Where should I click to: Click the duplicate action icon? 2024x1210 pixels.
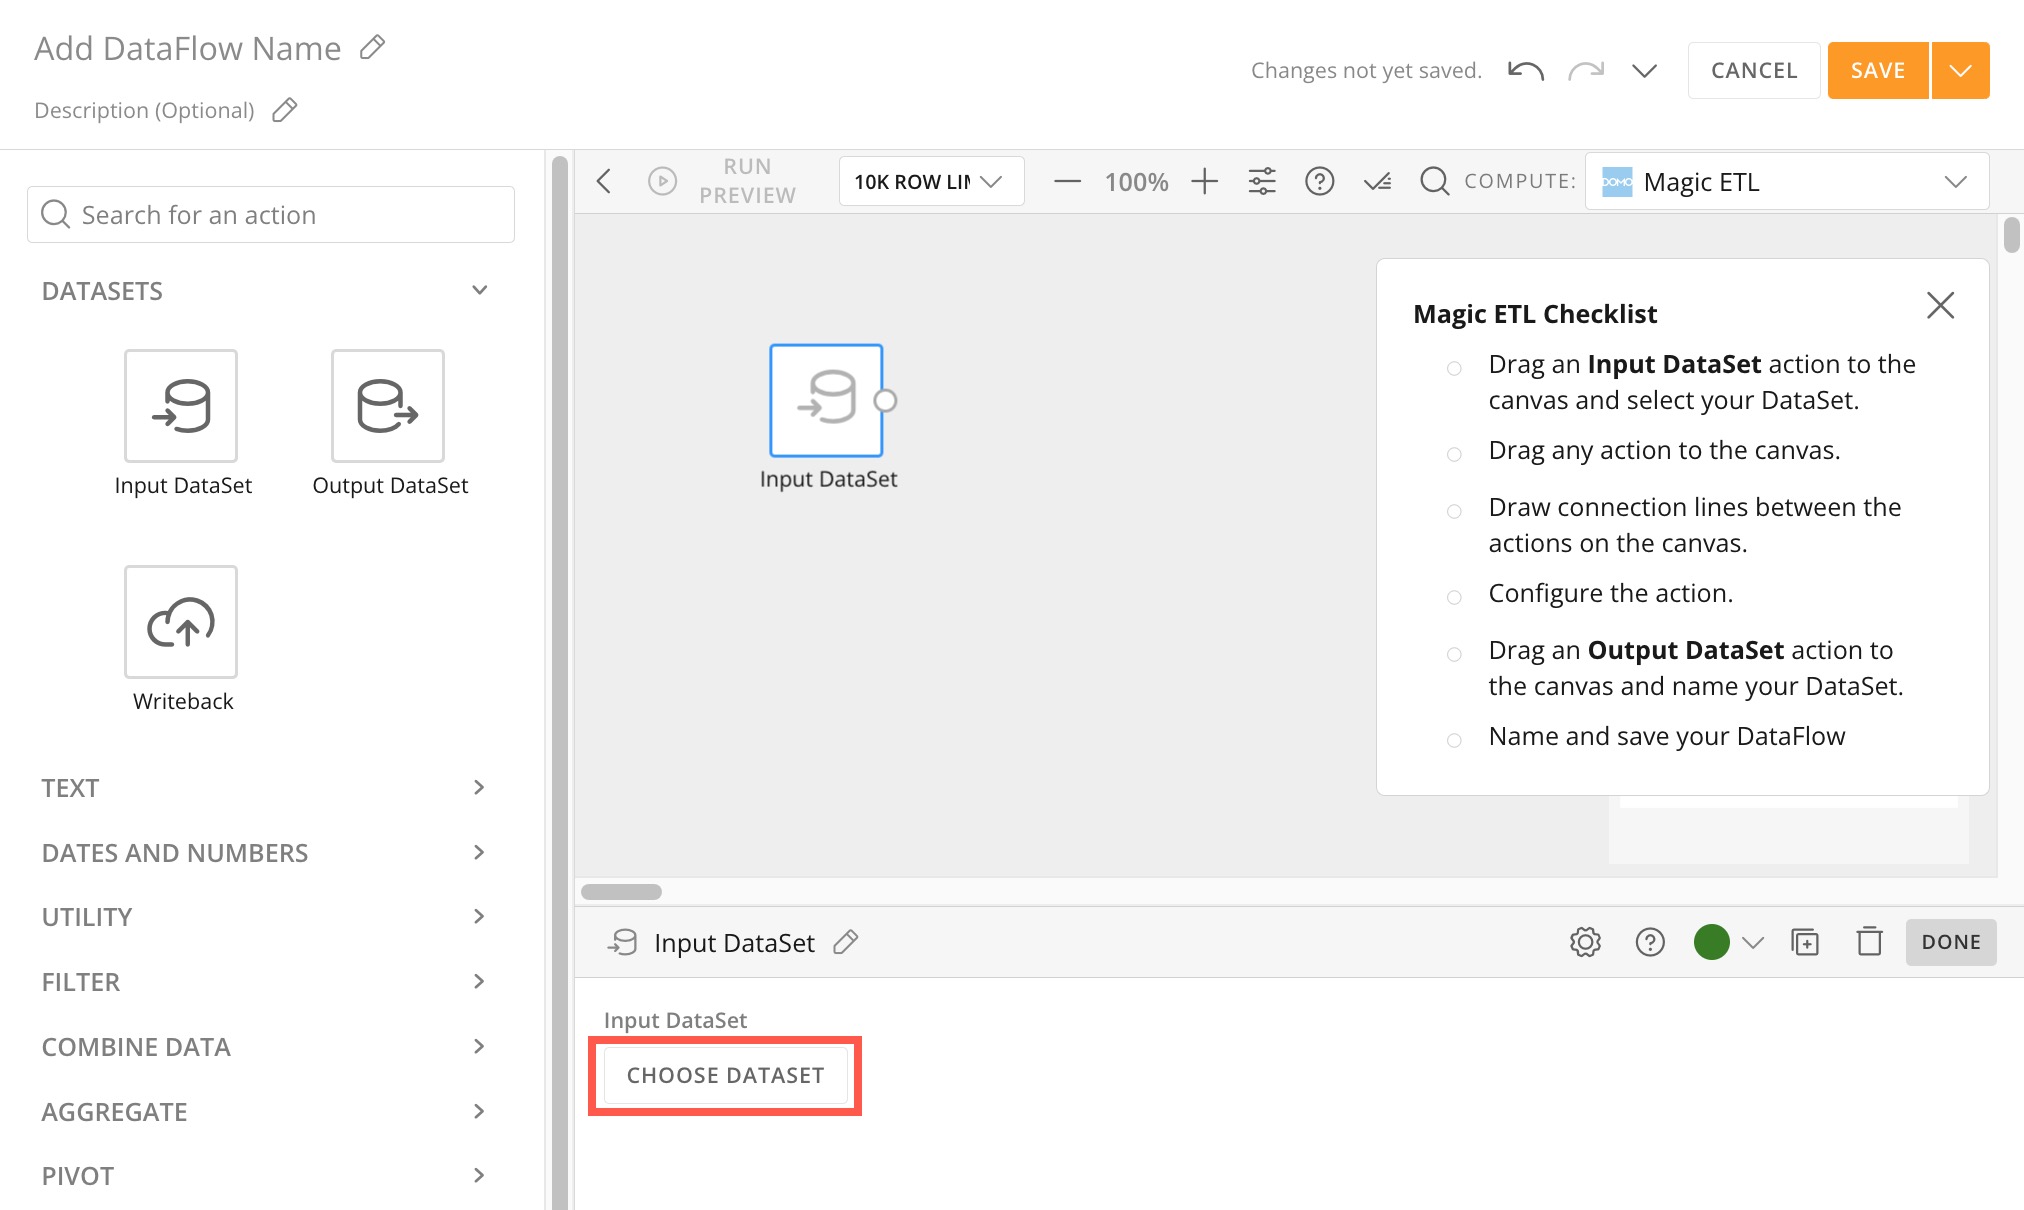[x=1805, y=942]
